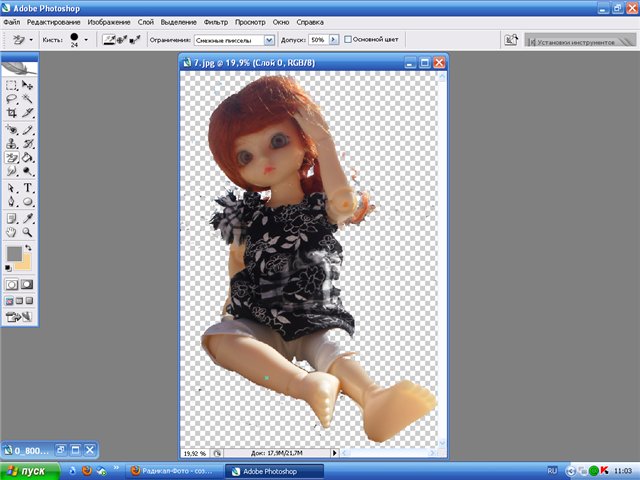Viewport: 640px width, 480px height.
Task: Click the zoom percentage field in status bar
Action: click(x=194, y=452)
